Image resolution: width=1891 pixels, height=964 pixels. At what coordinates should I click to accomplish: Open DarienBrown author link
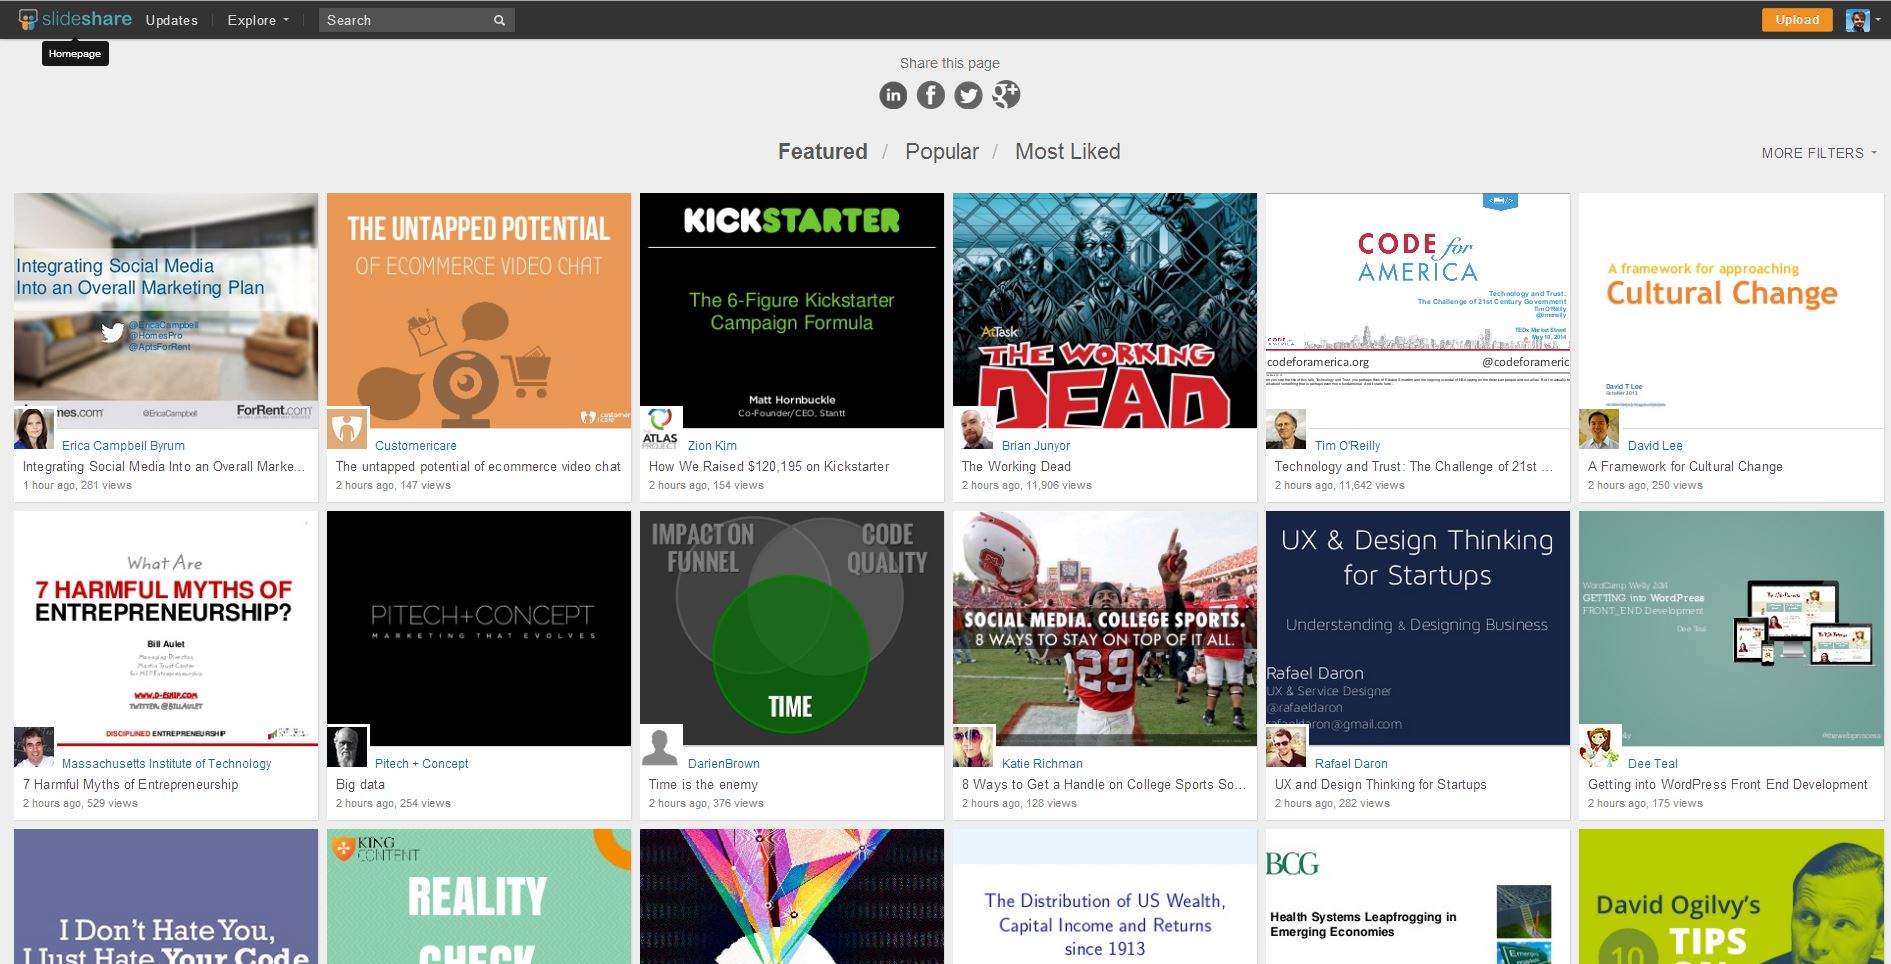(x=724, y=764)
